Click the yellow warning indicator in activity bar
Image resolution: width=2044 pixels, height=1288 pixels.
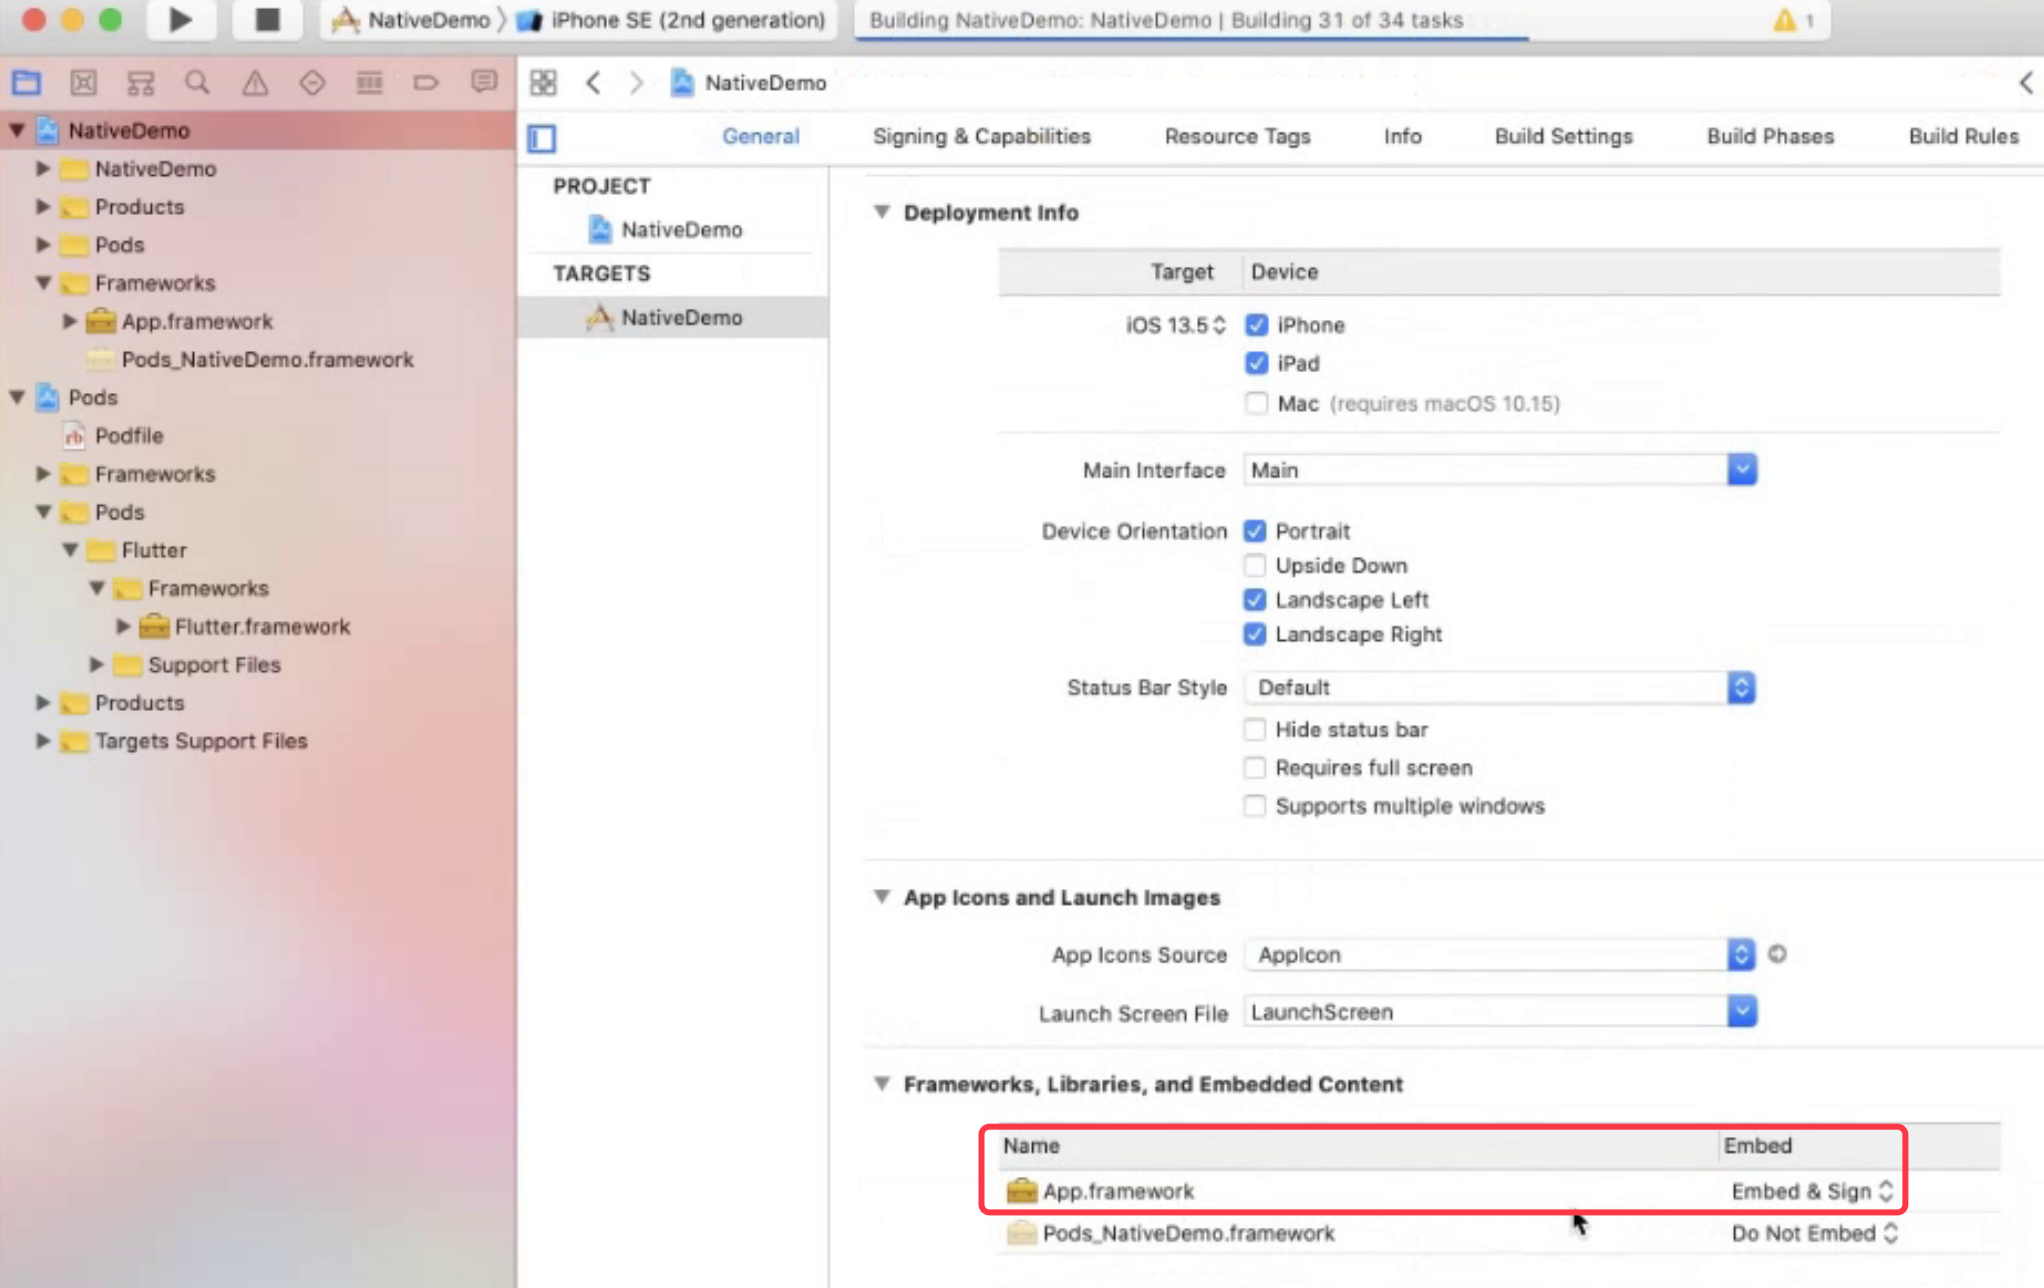(x=1784, y=20)
